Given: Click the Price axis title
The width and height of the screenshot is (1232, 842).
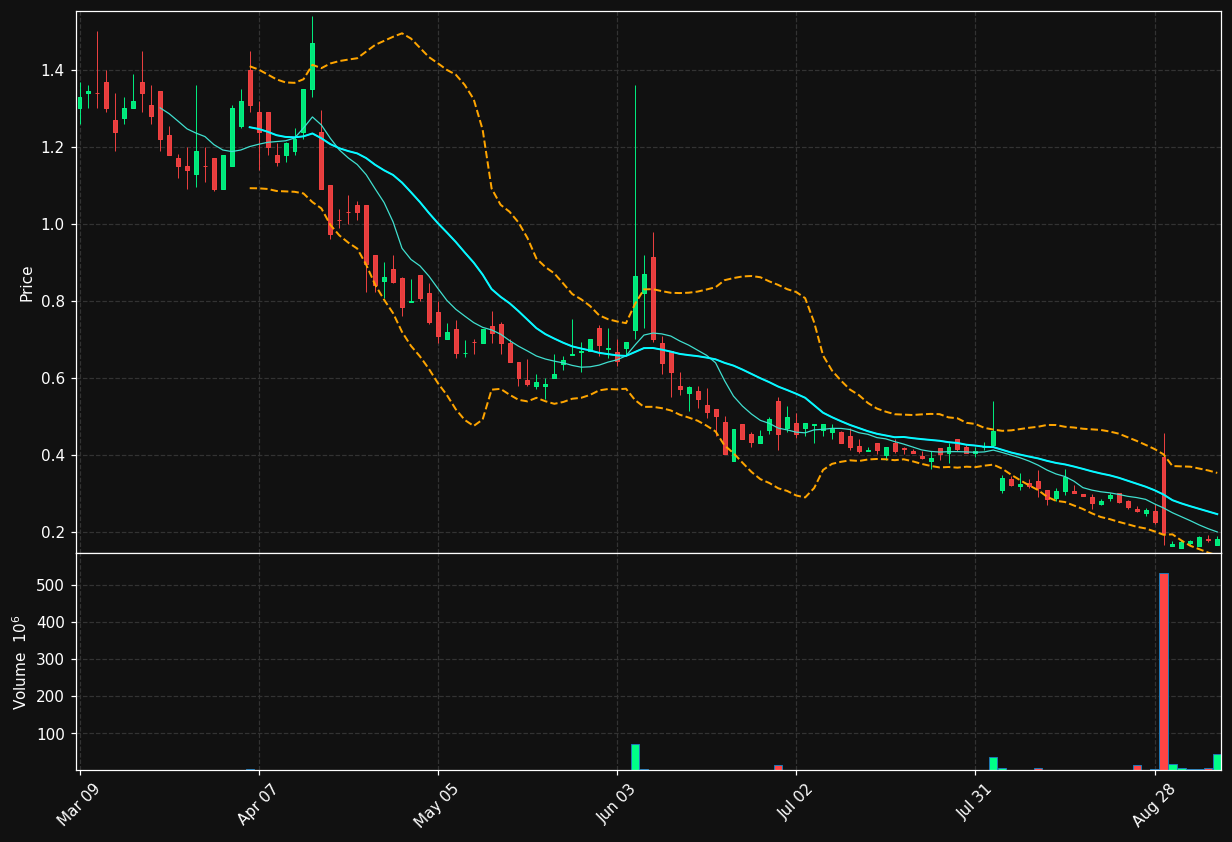Looking at the screenshot, I should 26,284.
